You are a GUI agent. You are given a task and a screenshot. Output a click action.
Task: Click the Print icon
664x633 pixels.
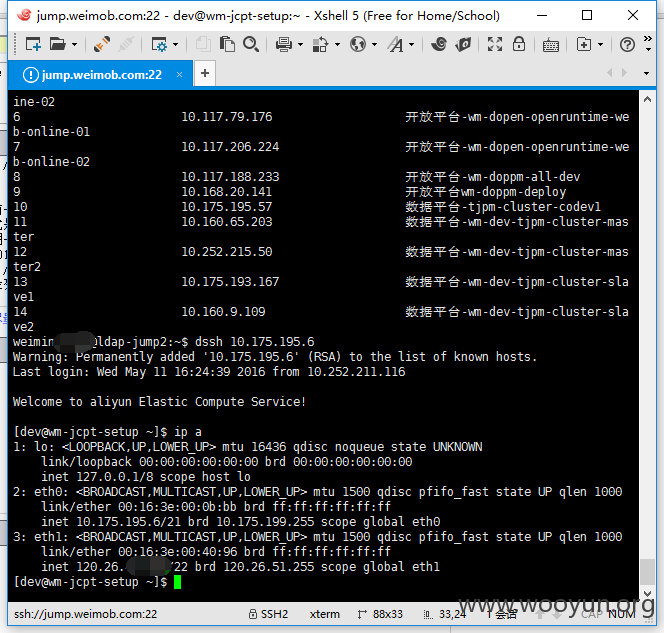[x=284, y=44]
